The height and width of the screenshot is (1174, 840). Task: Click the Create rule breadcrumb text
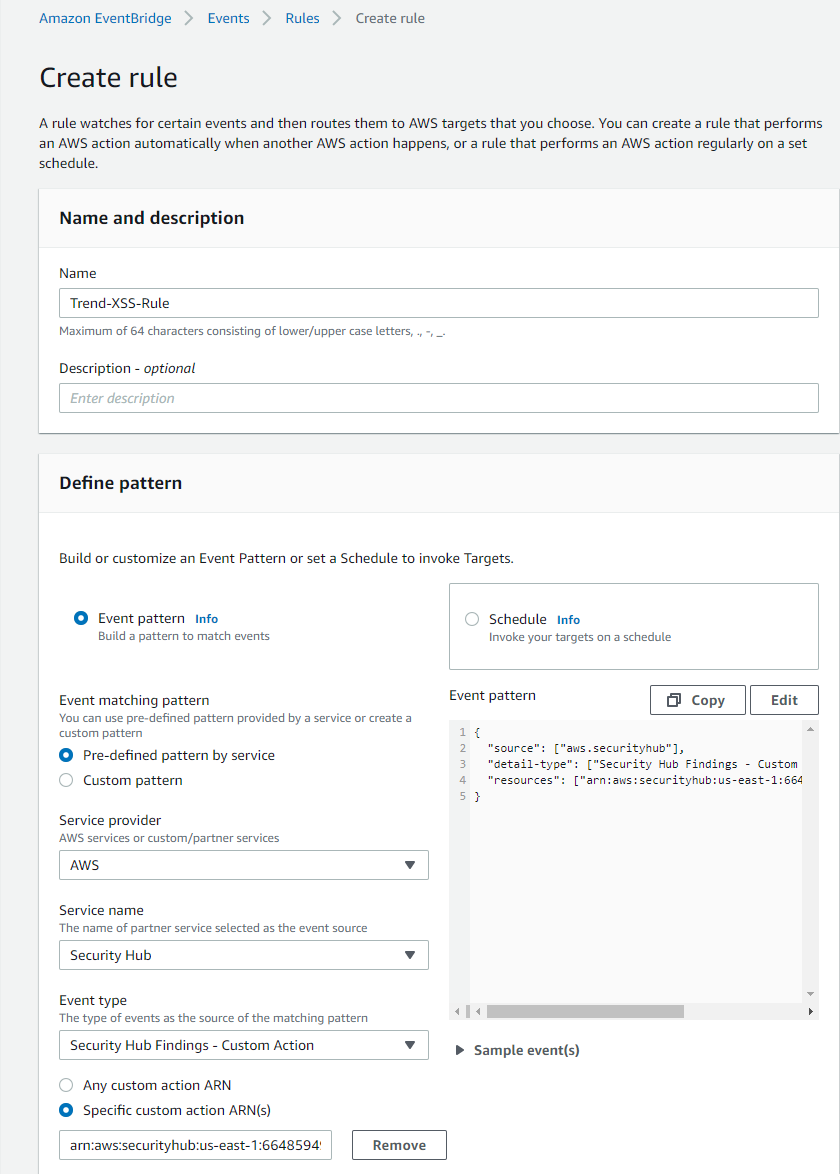pyautogui.click(x=390, y=19)
